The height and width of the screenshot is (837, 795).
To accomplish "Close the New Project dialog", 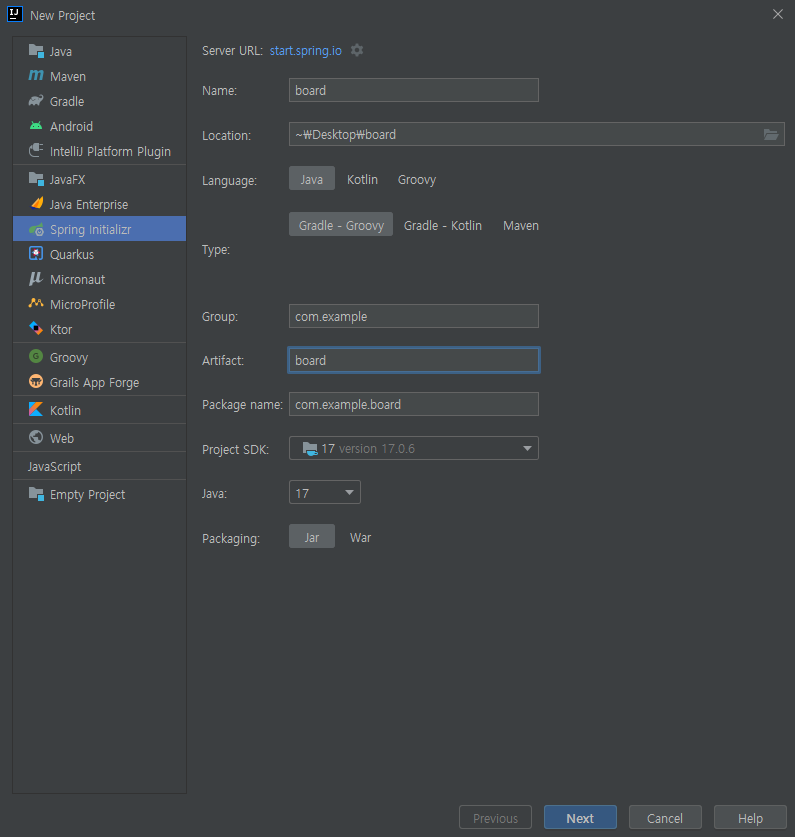I will [x=778, y=14].
